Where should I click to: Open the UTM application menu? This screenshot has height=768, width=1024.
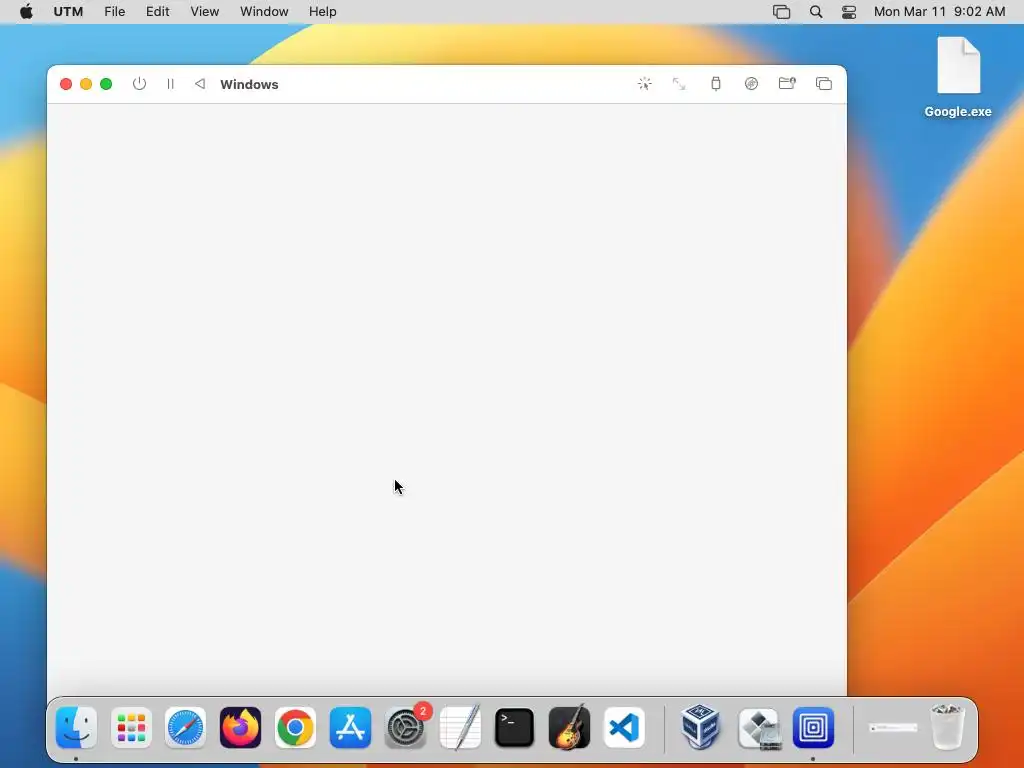tap(68, 12)
